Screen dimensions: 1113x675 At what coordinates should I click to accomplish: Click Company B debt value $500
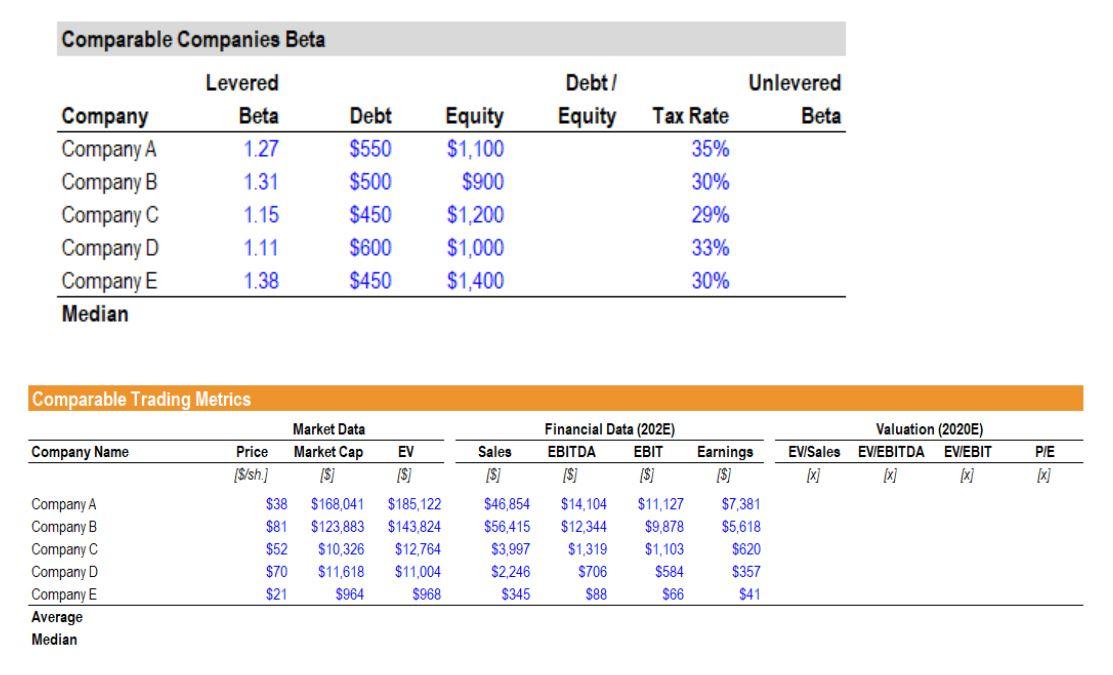coord(370,182)
